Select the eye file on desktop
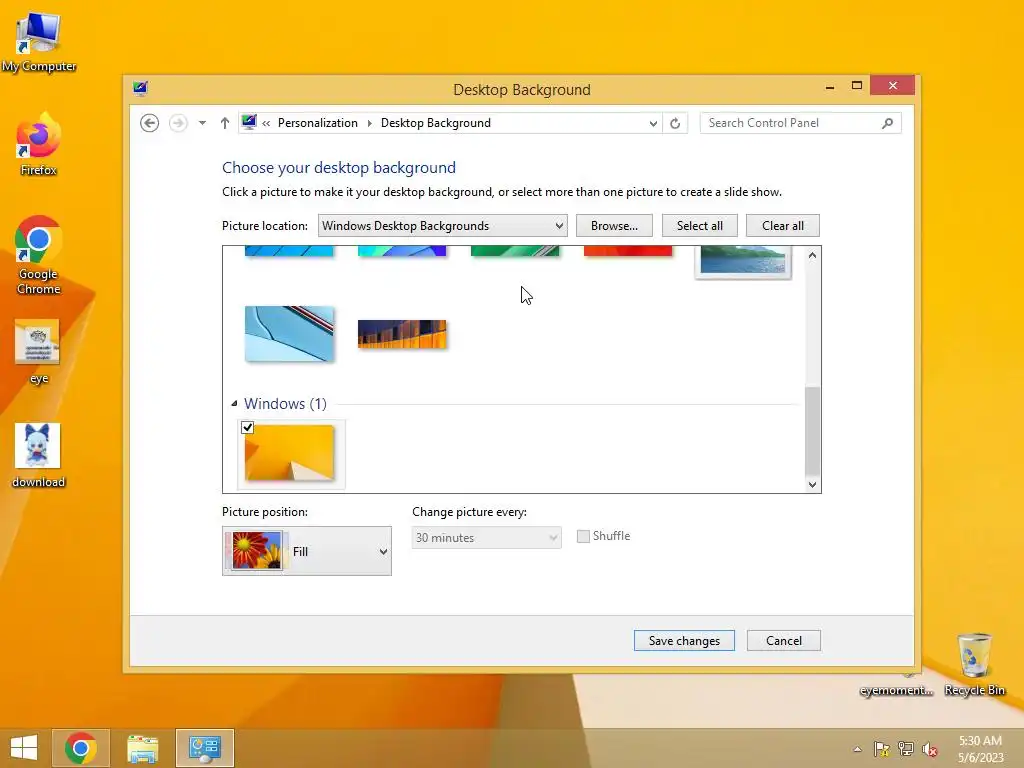 (x=38, y=351)
